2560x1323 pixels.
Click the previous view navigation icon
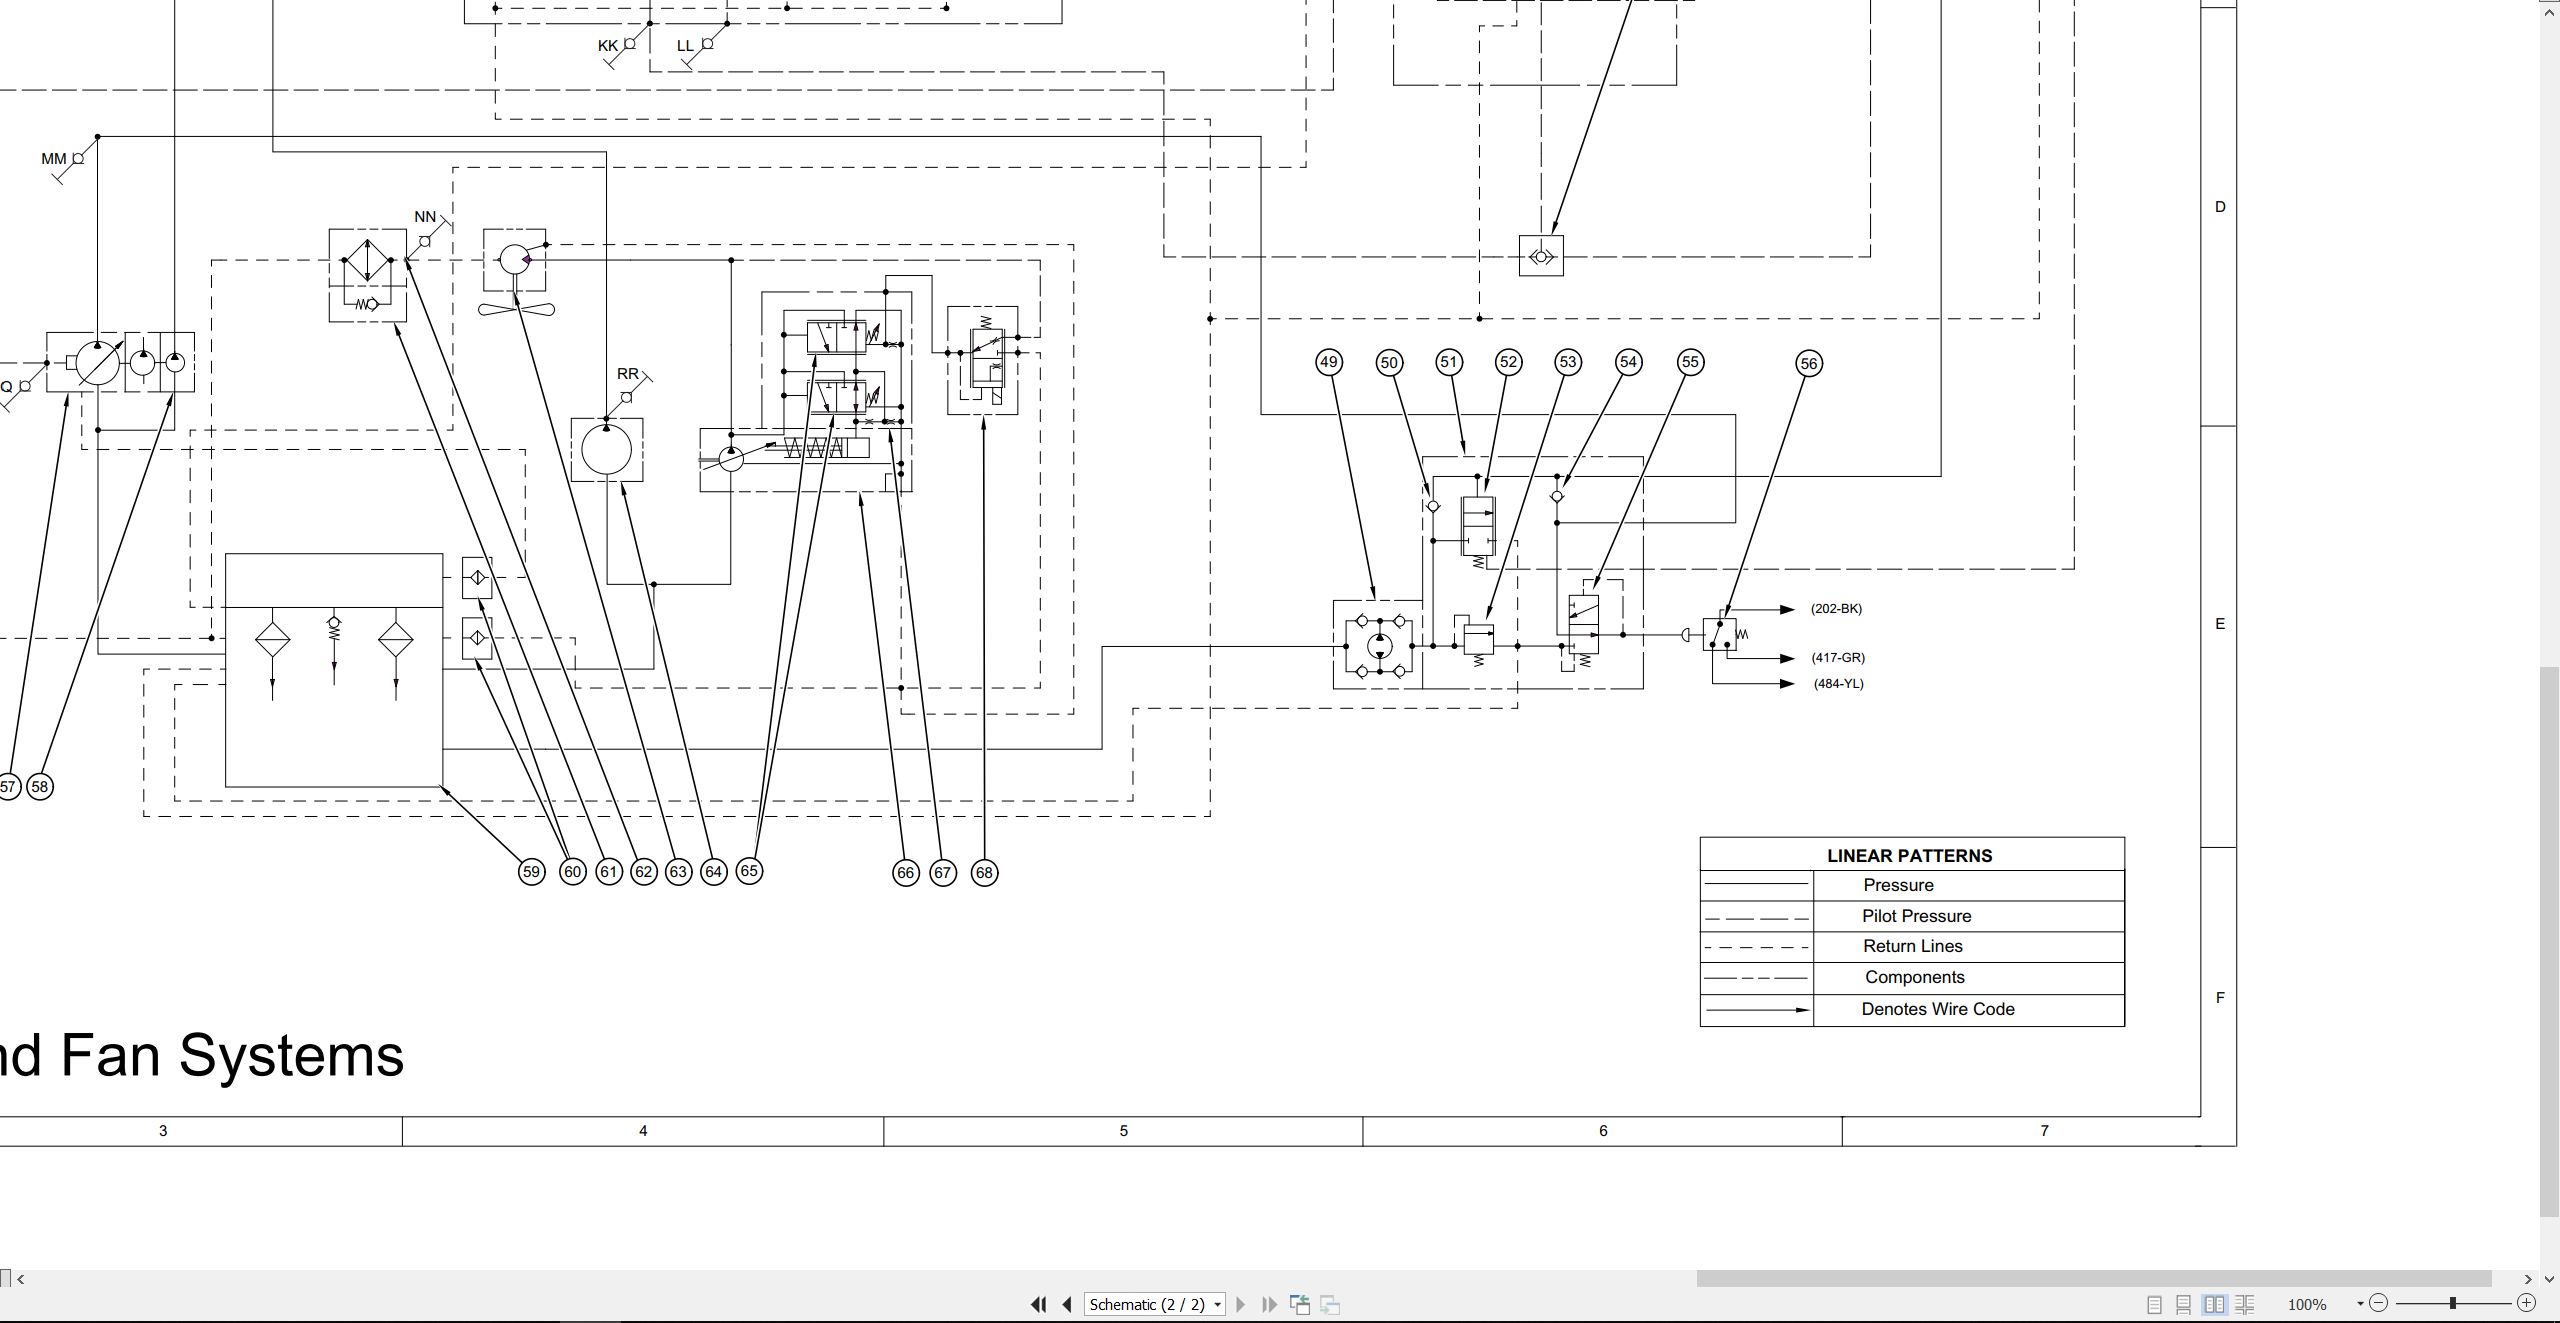1300,1304
